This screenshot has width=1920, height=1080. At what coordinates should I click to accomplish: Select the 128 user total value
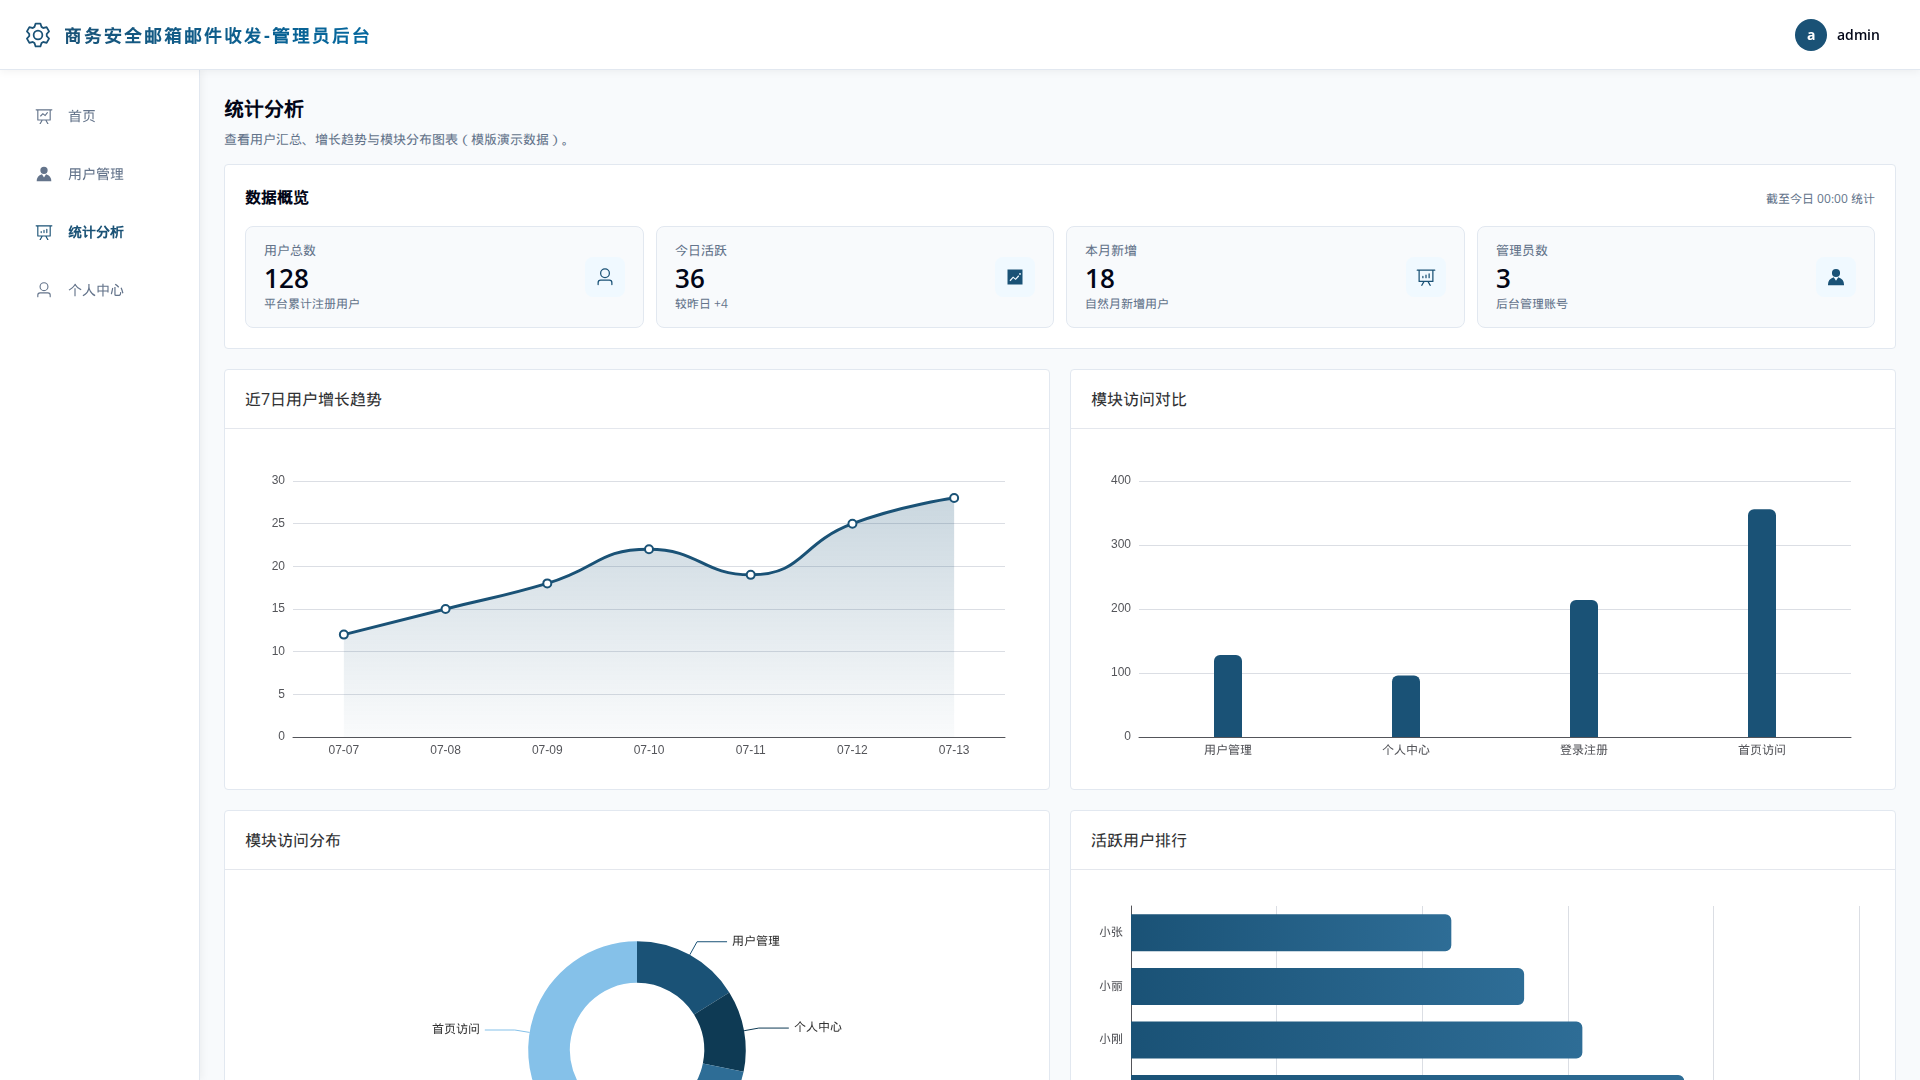point(286,279)
